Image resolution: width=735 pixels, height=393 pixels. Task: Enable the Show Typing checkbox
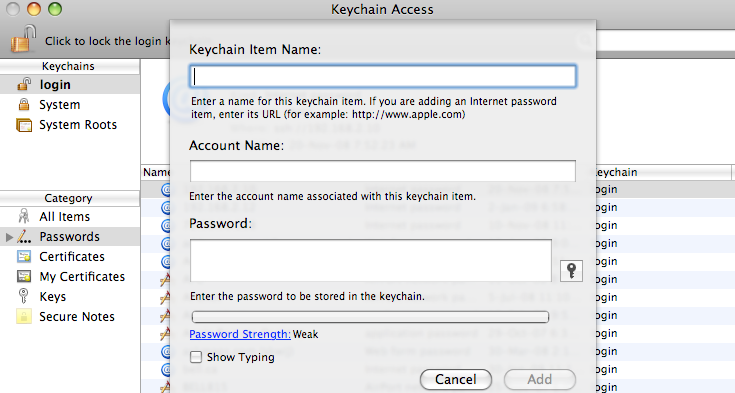tap(196, 357)
